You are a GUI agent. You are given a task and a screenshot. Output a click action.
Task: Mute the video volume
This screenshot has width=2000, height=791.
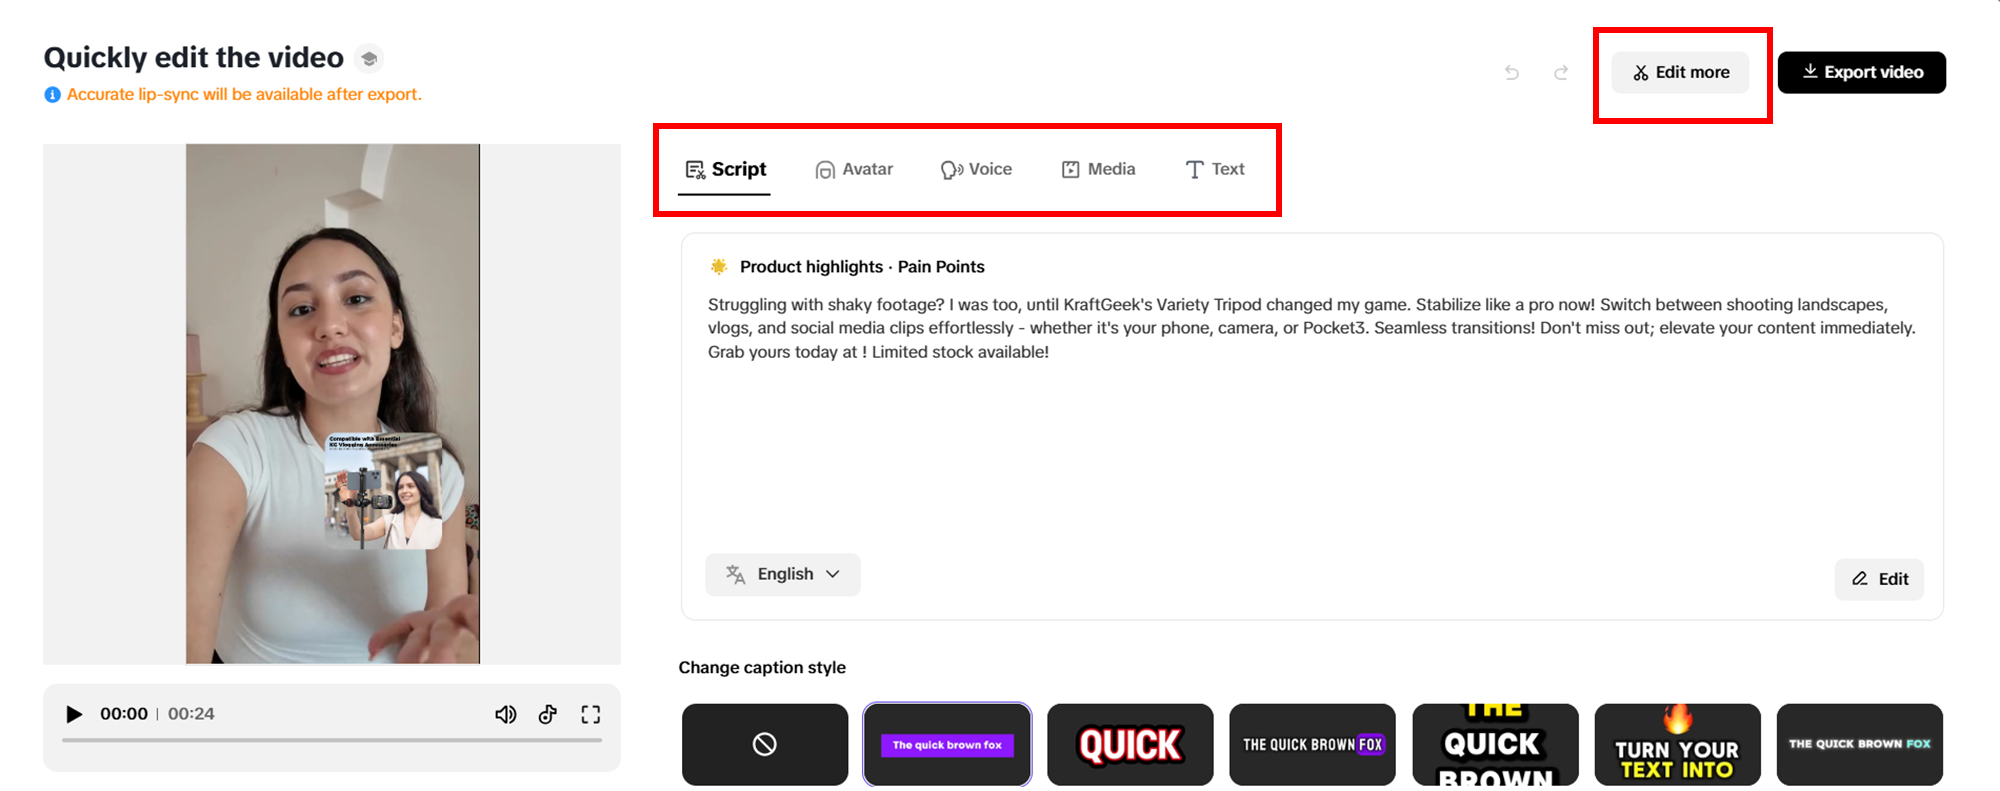(x=506, y=714)
